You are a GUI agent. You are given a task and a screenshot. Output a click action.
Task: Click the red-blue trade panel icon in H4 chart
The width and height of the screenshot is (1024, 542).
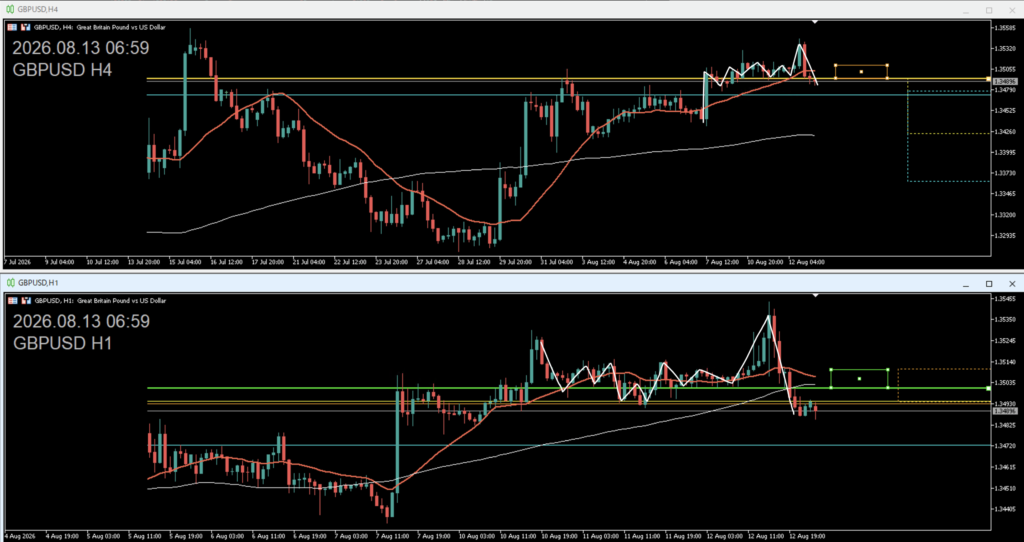tap(26, 27)
